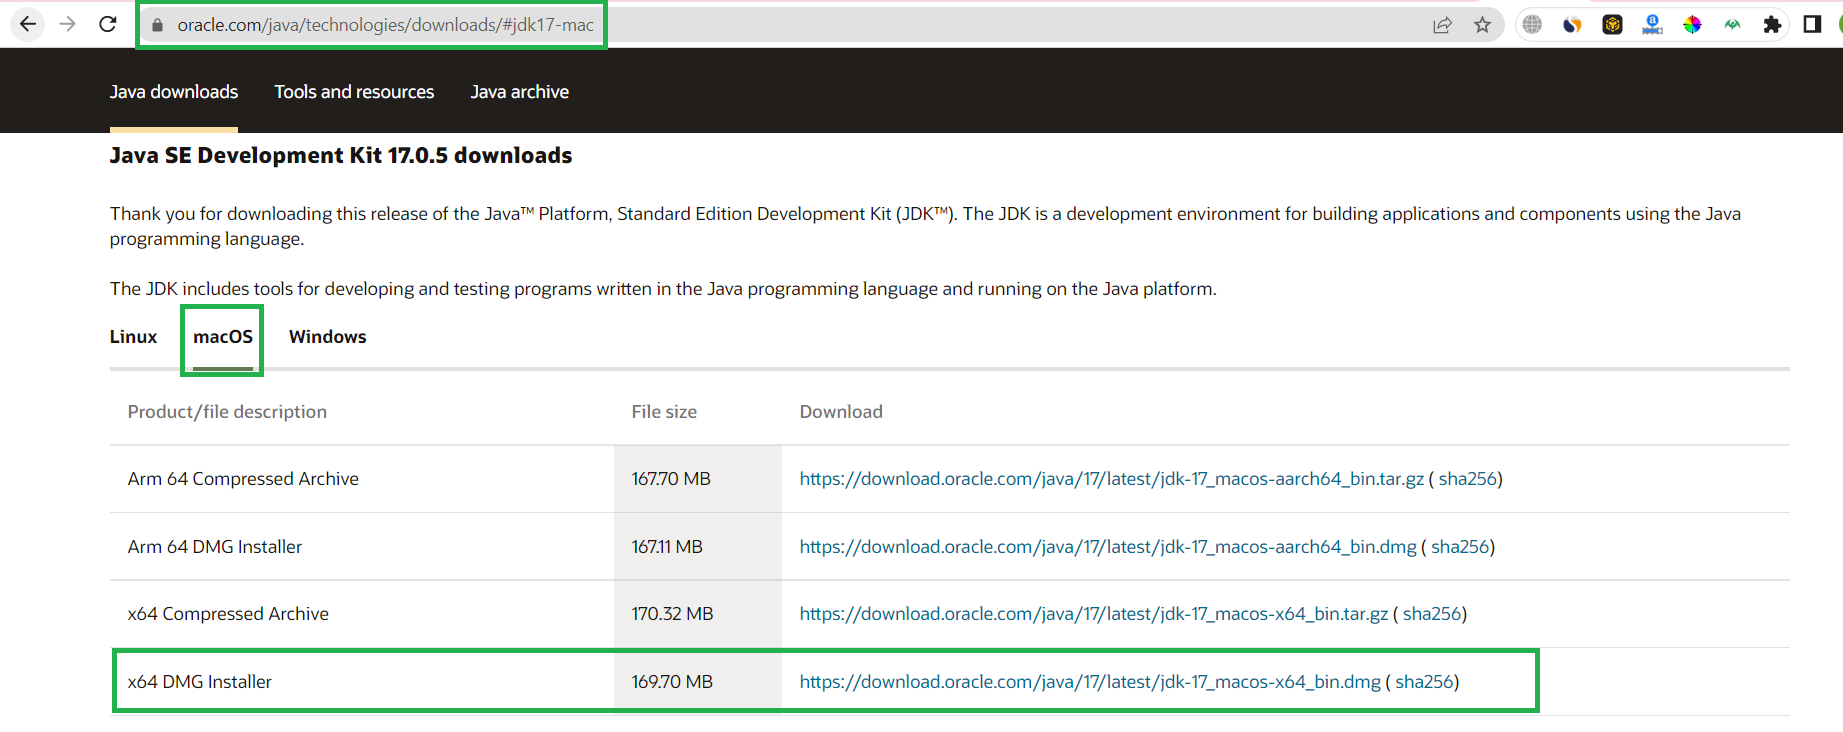Screen dimensions: 1843x732
Task: Click the lock icon in the address bar
Action: (x=157, y=25)
